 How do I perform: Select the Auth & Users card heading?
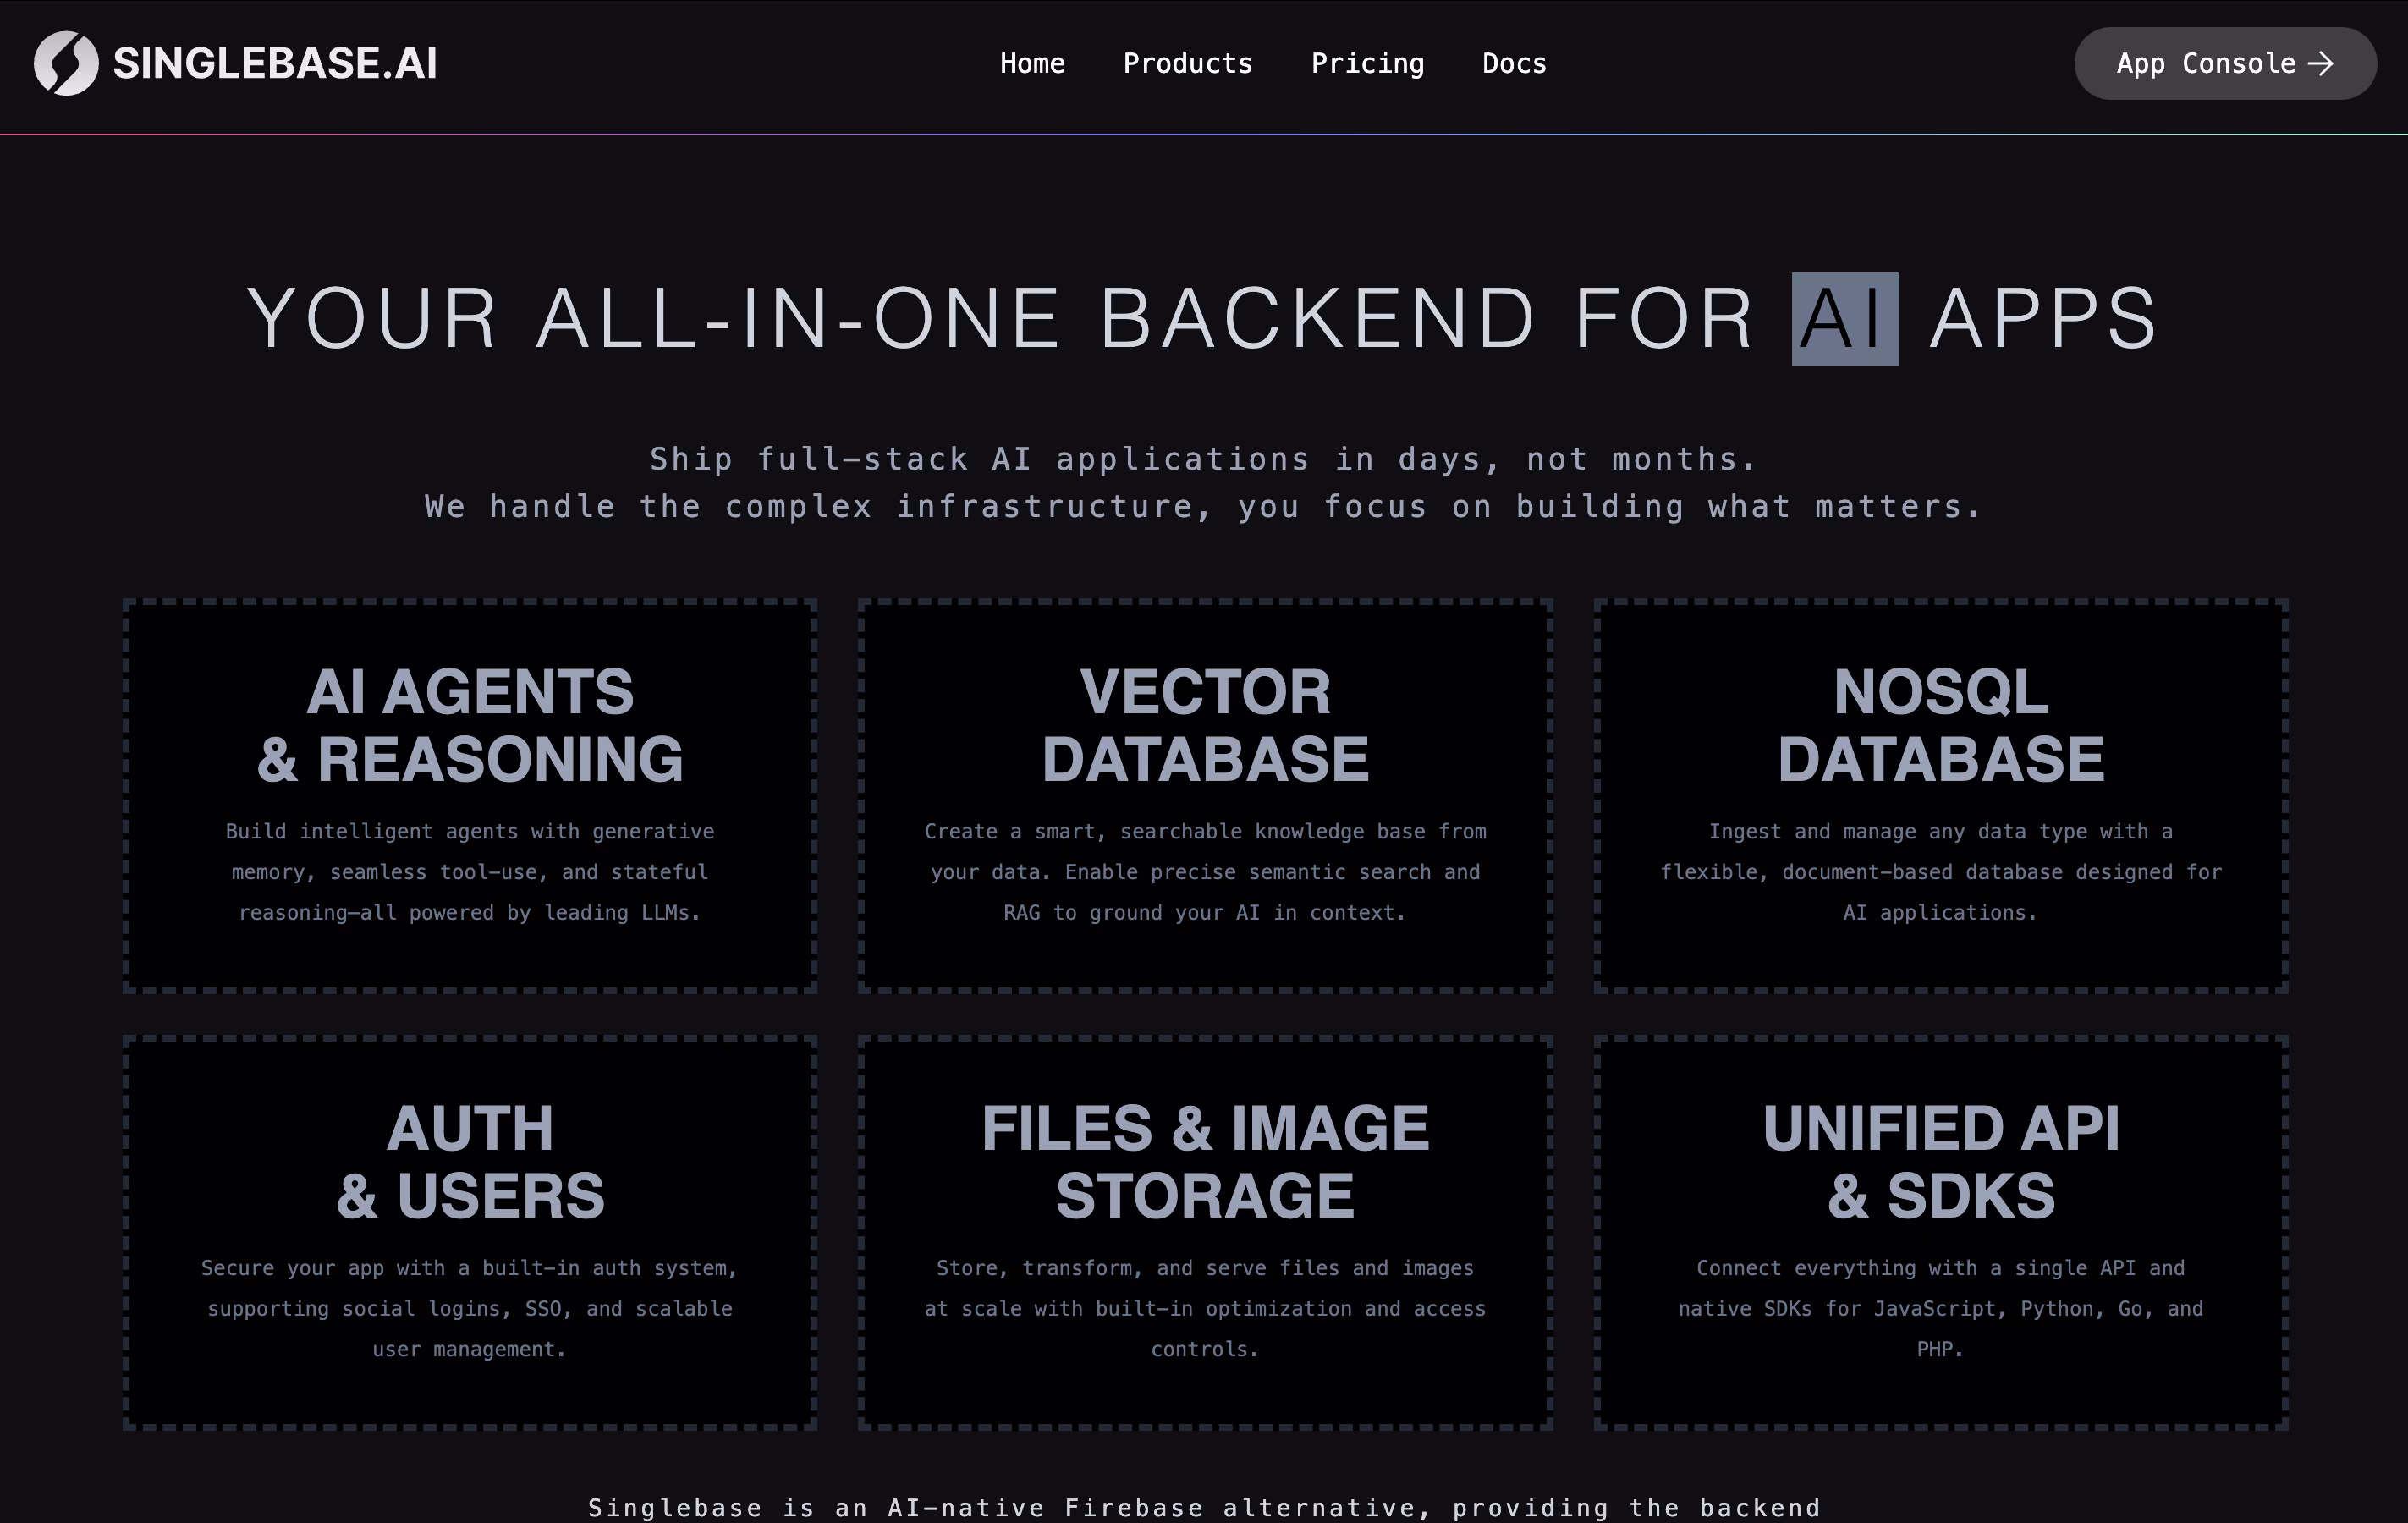click(x=470, y=1161)
